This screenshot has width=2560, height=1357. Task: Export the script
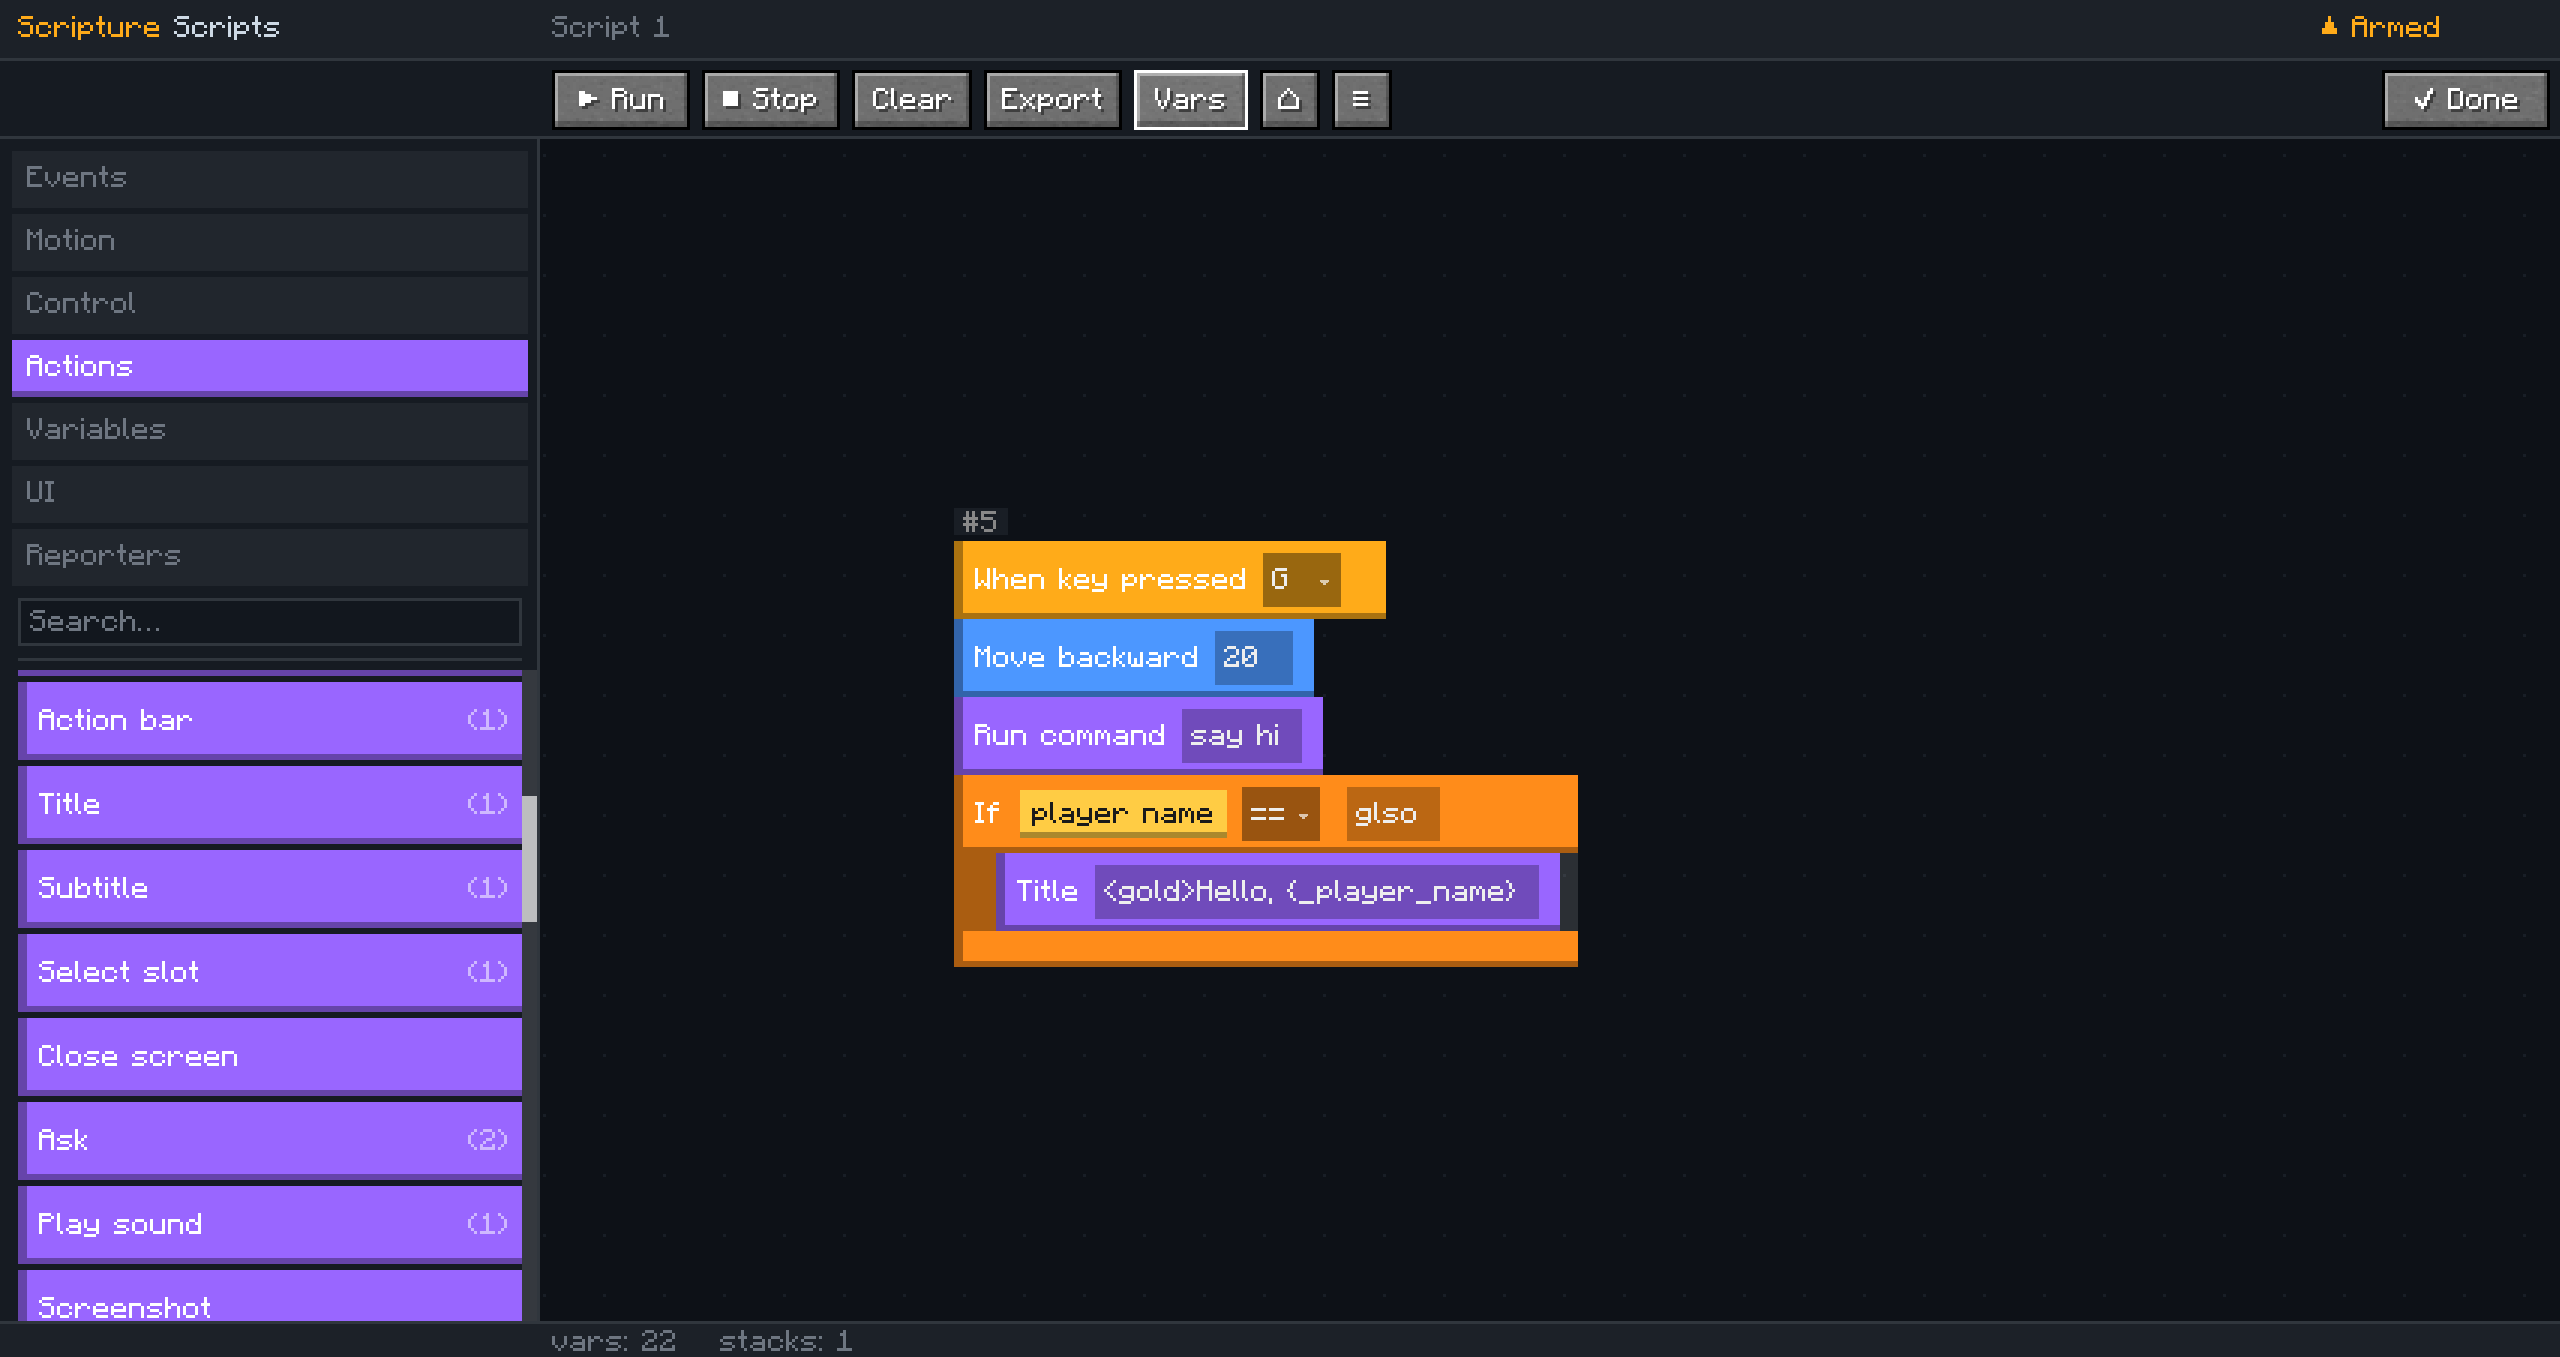coord(1052,99)
